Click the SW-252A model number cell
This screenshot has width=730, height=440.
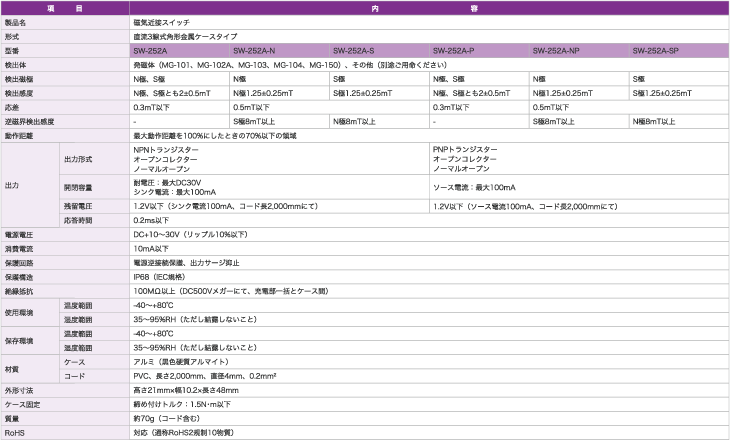click(x=150, y=49)
